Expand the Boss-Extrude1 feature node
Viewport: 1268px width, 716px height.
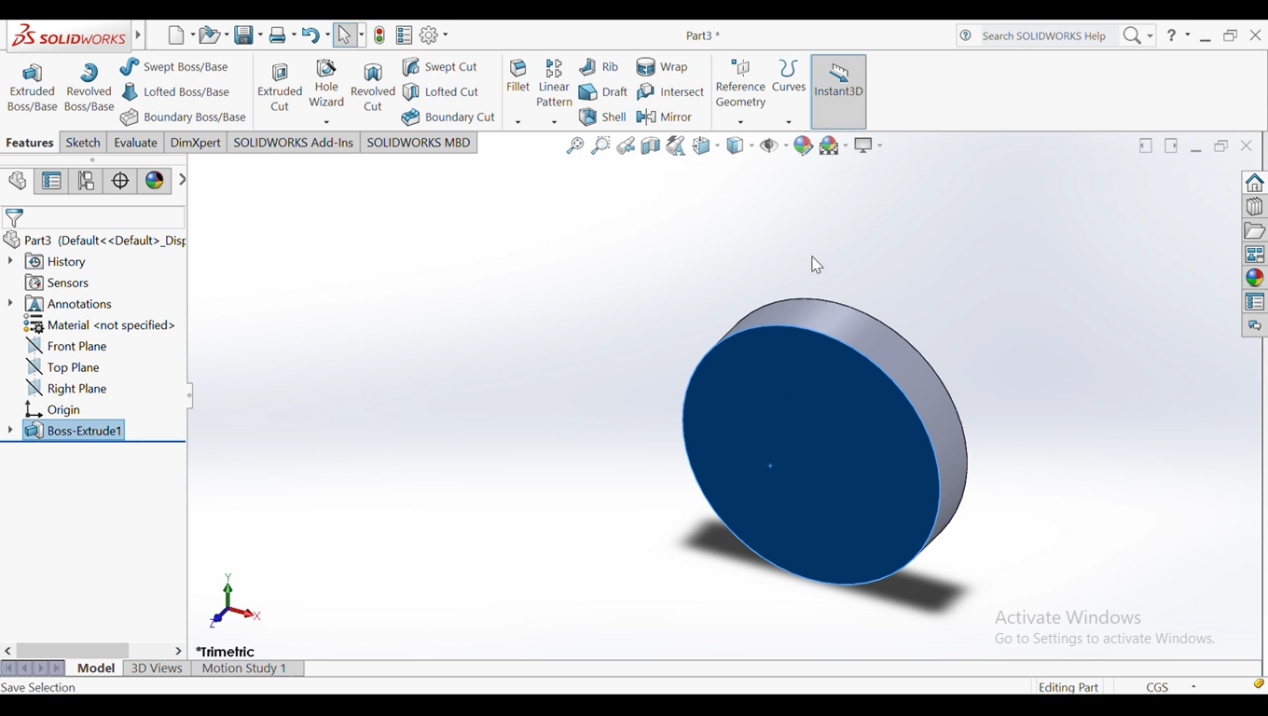tap(10, 430)
